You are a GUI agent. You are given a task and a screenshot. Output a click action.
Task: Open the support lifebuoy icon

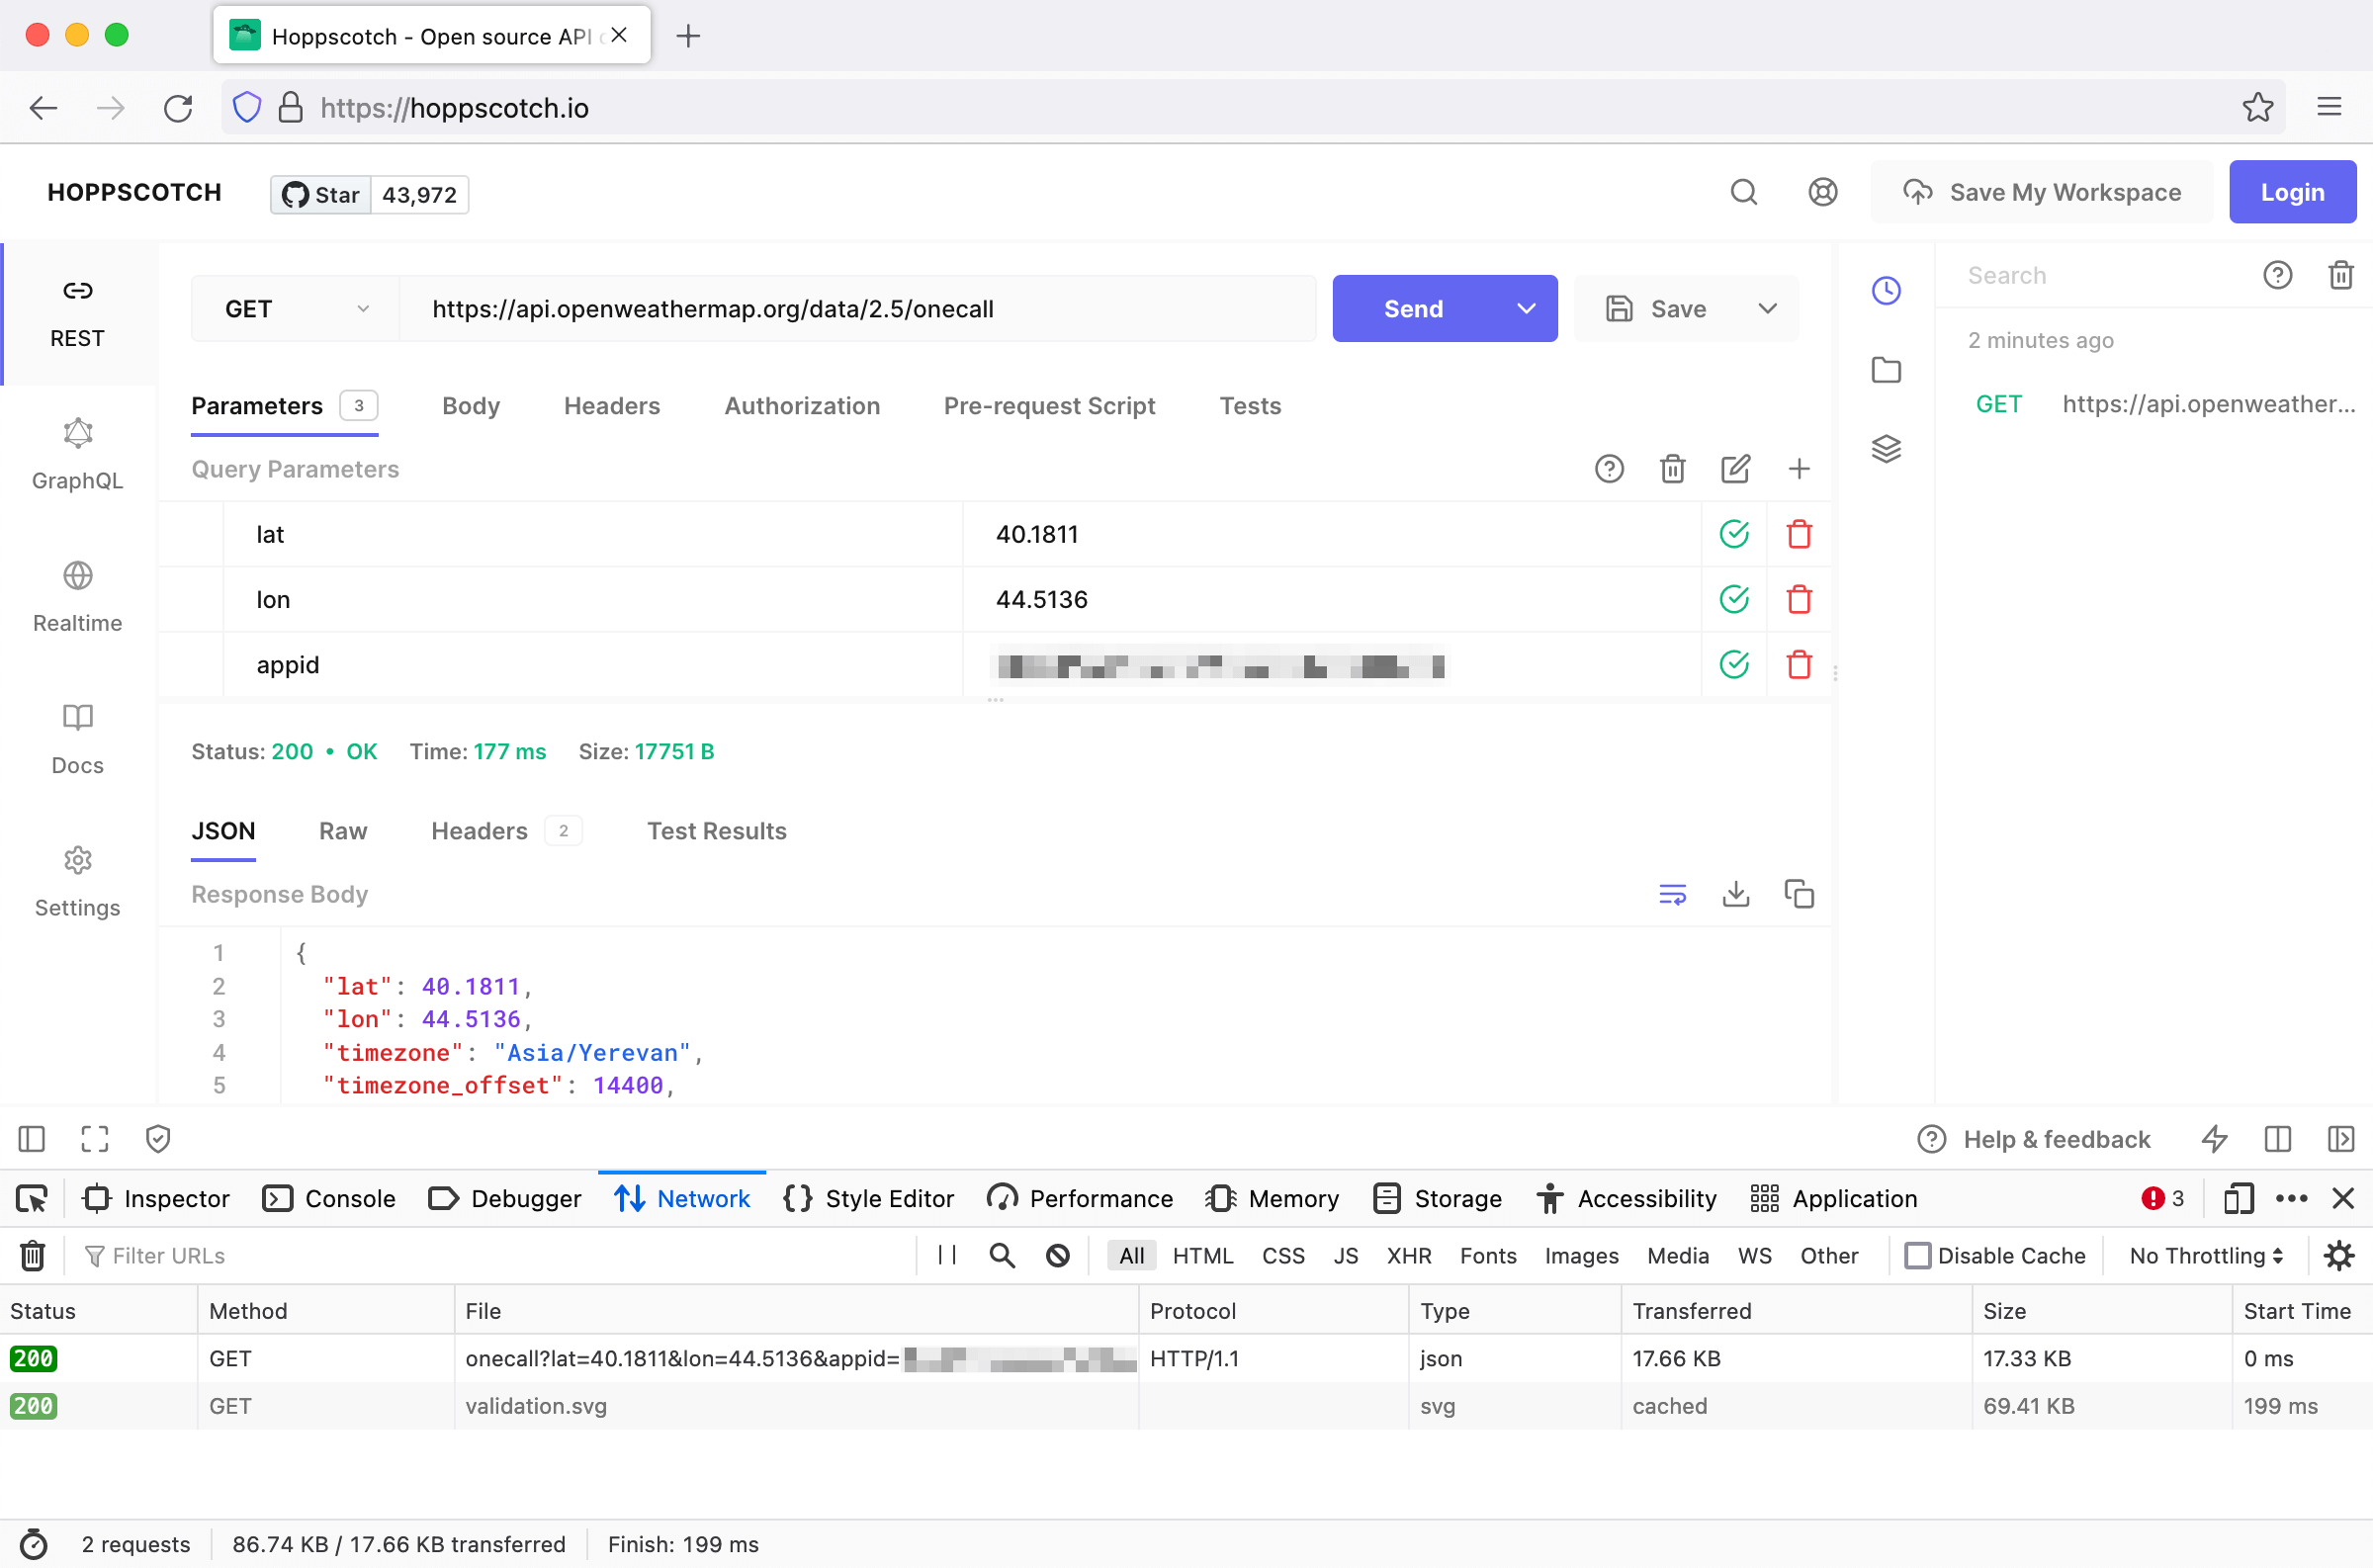point(1822,192)
